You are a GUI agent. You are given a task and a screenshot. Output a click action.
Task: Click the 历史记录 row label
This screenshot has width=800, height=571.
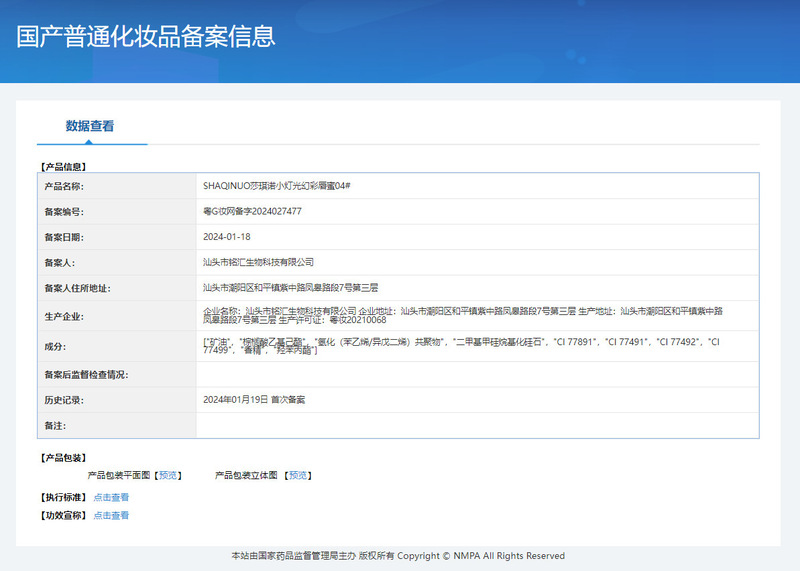coord(64,400)
